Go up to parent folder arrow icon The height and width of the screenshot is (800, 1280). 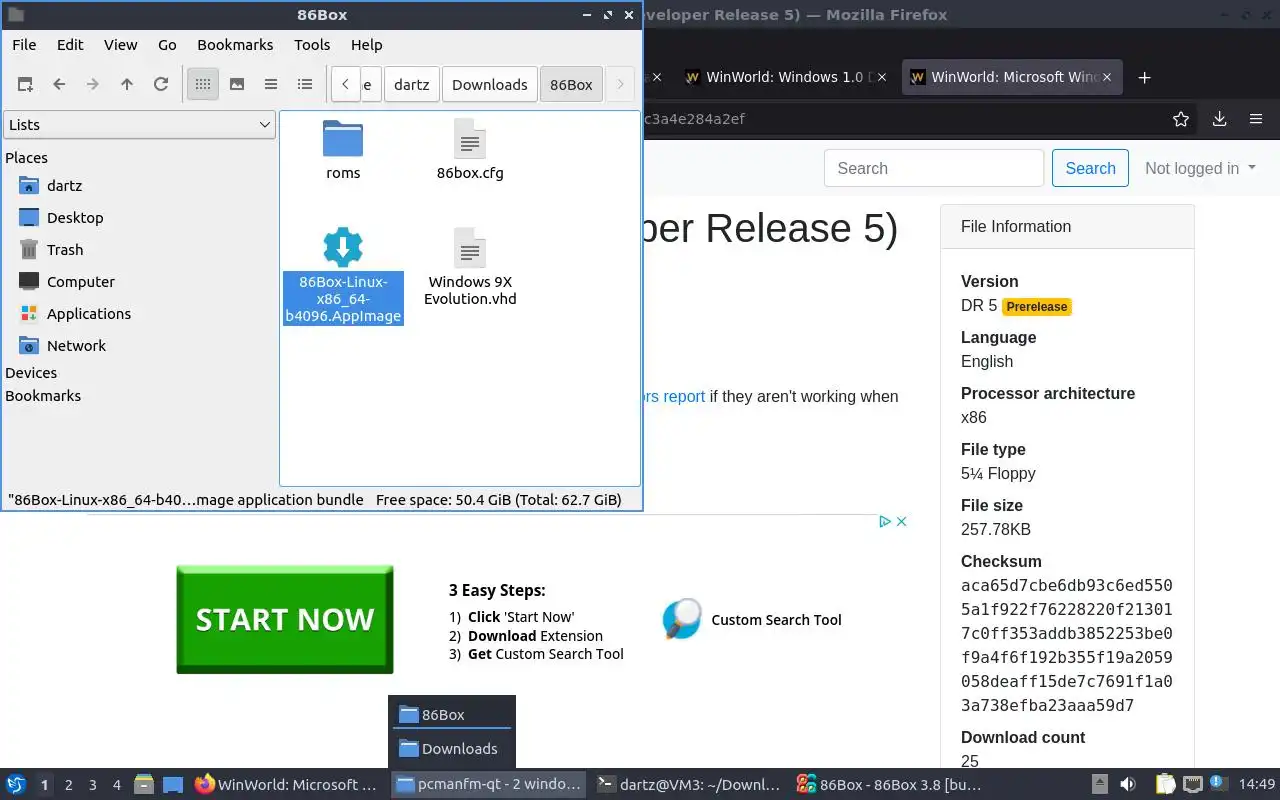click(127, 85)
